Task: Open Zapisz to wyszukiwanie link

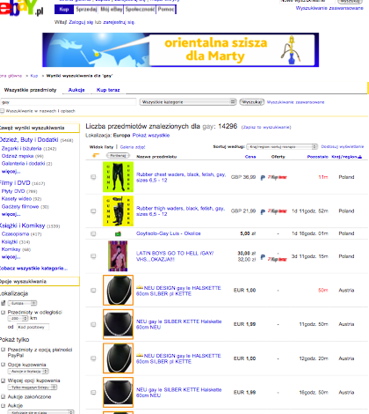Action: [x=266, y=127]
